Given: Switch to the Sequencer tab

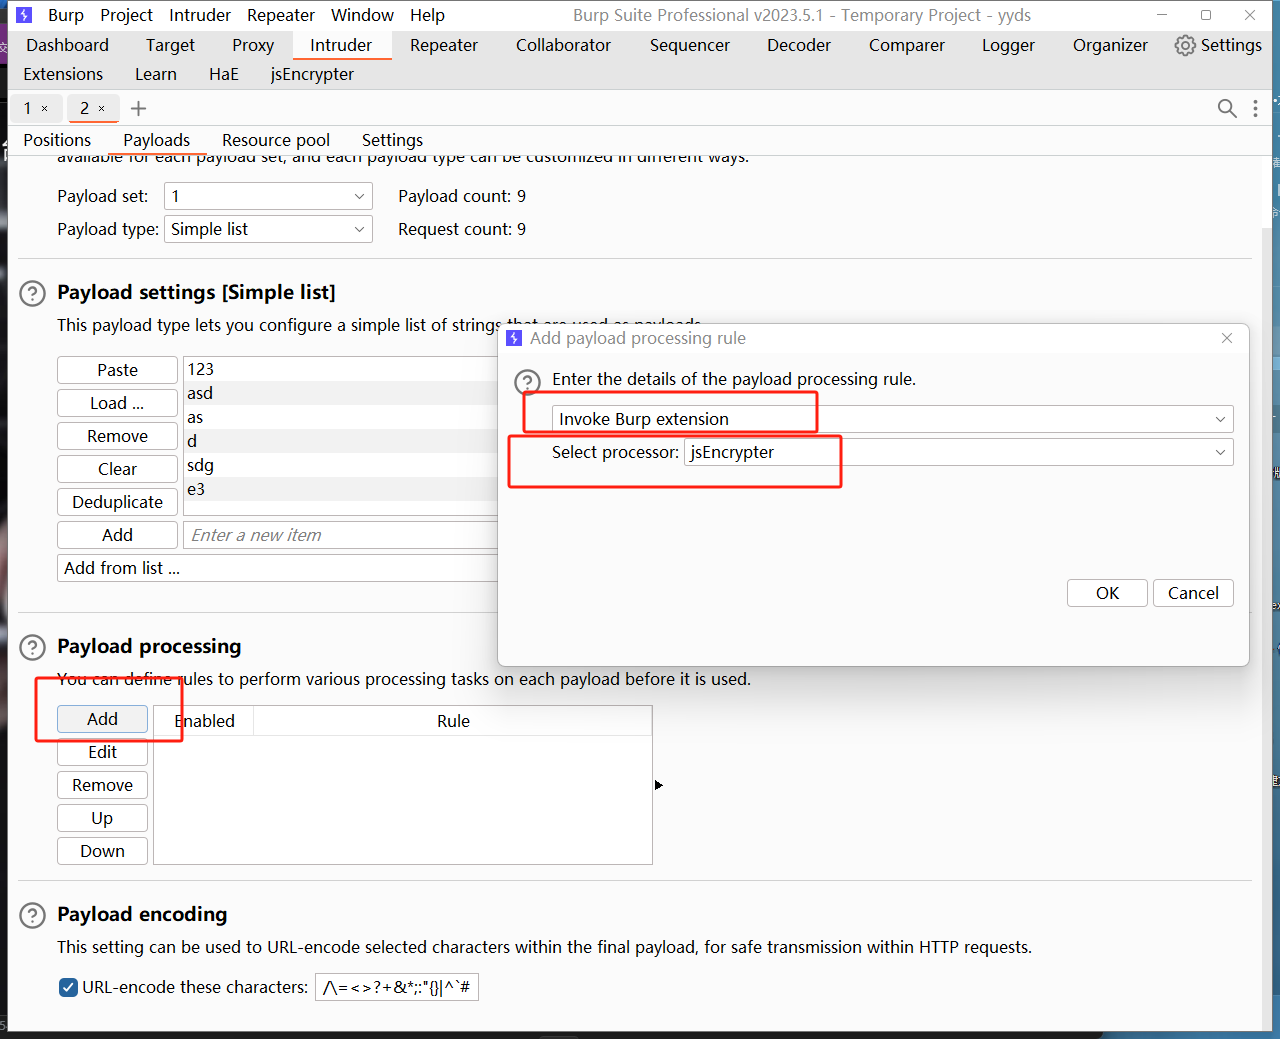Looking at the screenshot, I should pos(690,45).
